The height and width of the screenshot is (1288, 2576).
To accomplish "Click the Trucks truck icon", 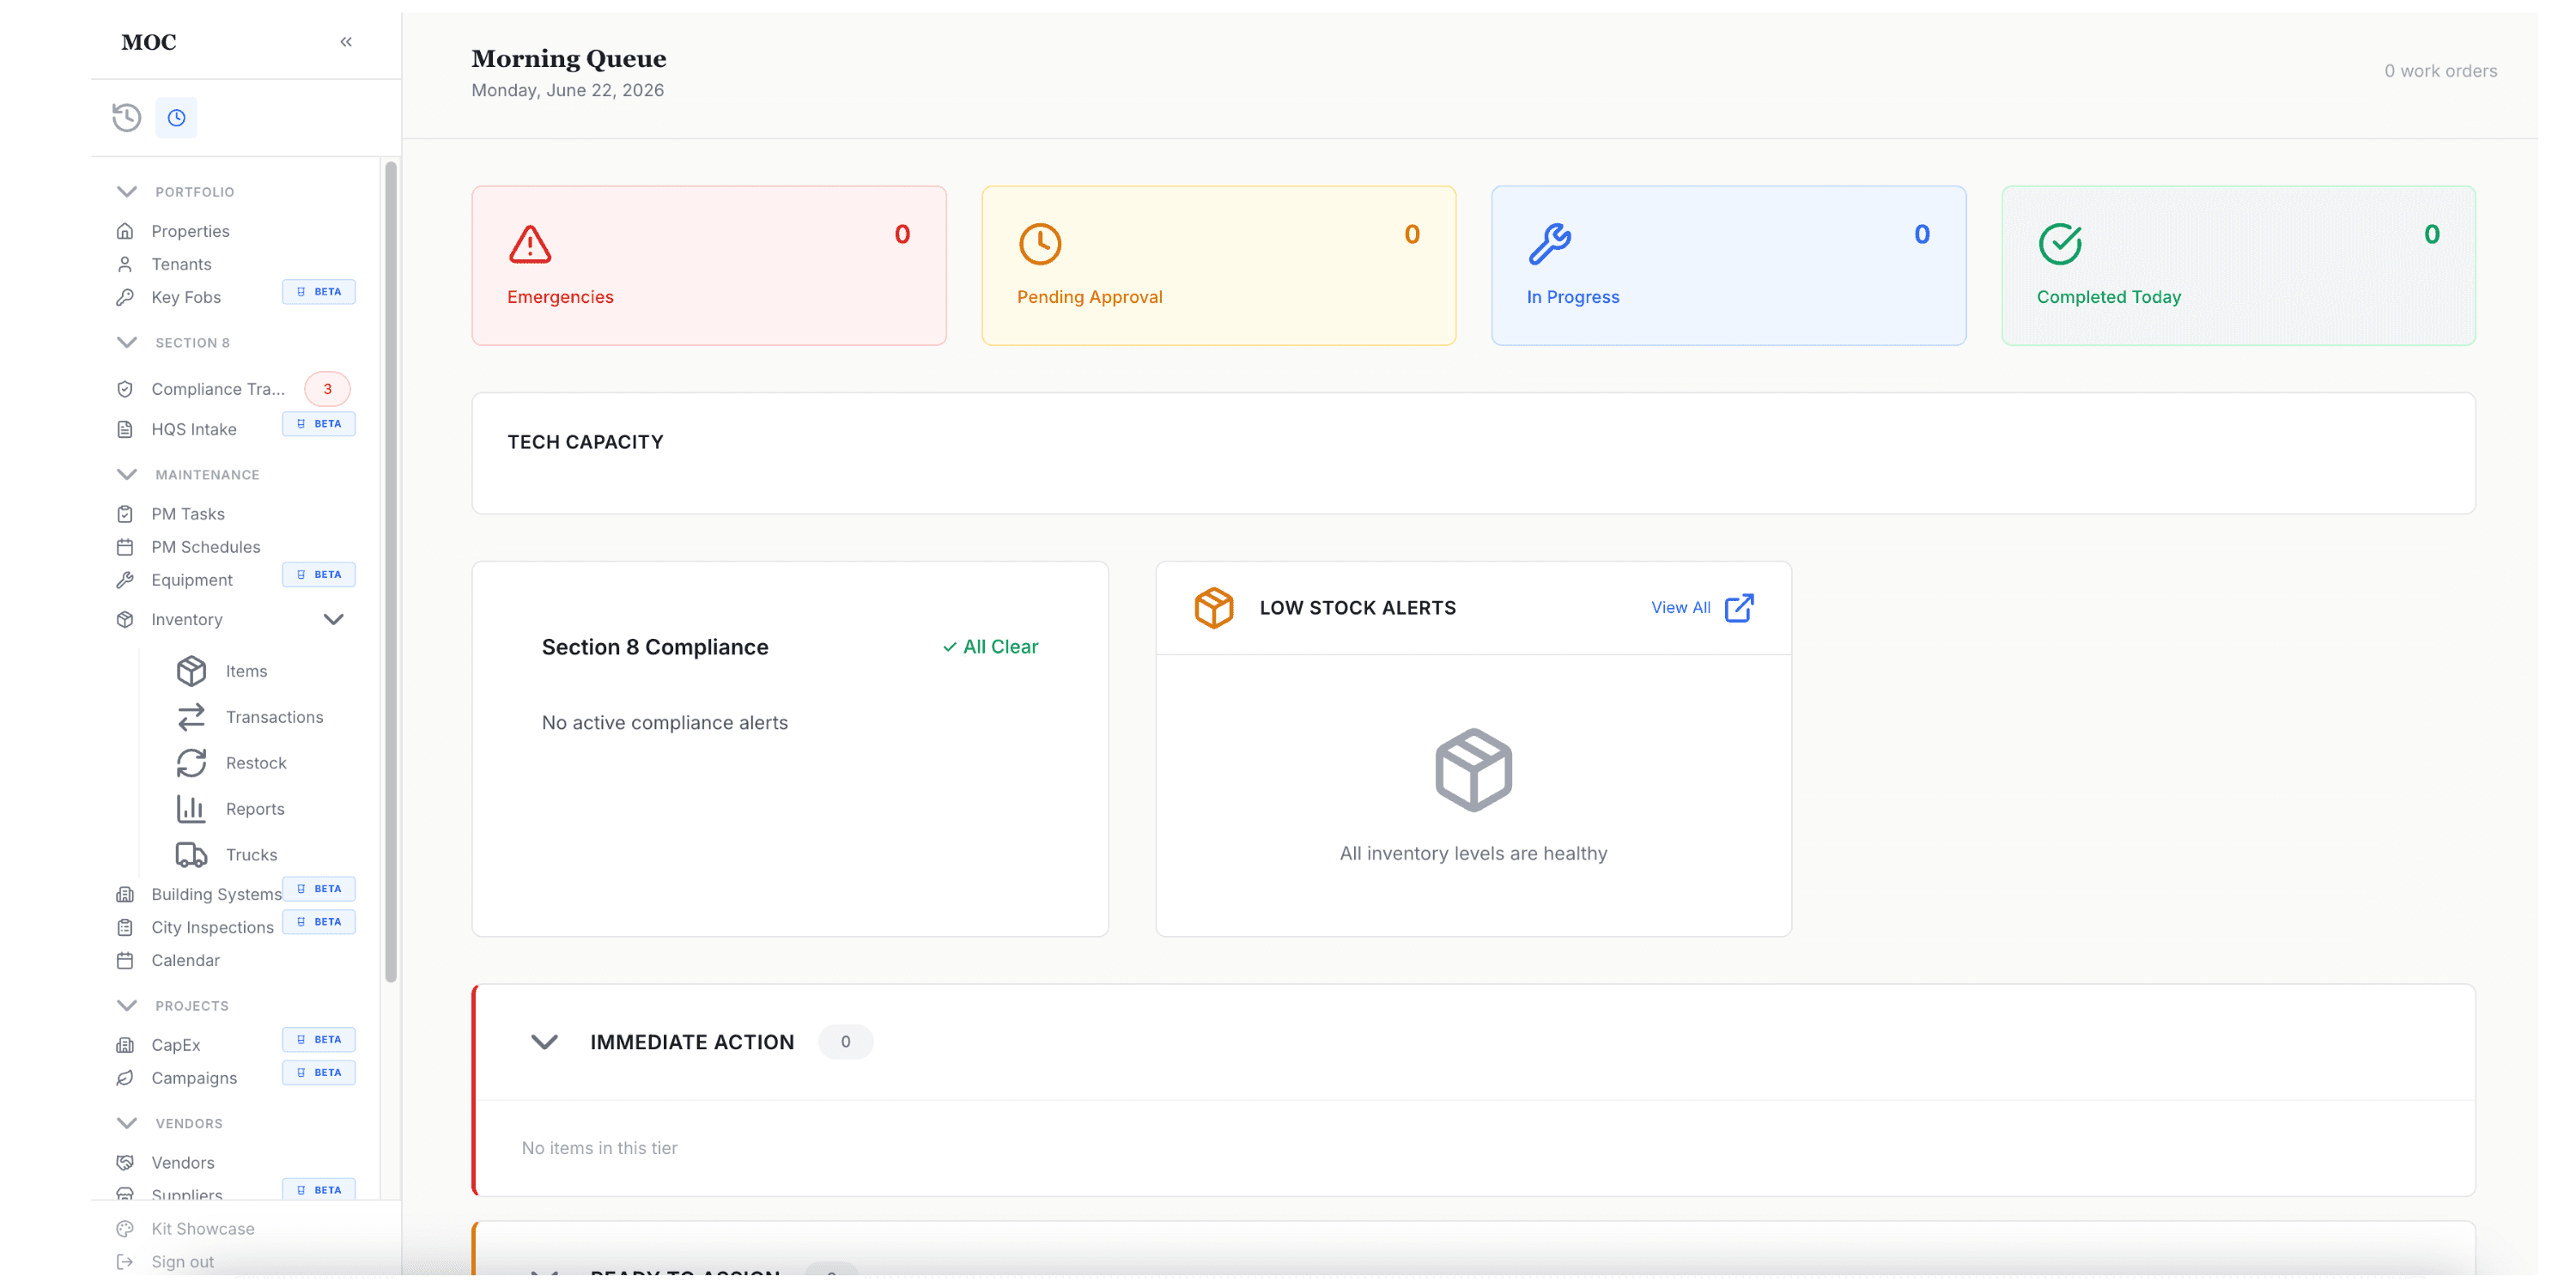I will pos(191,855).
